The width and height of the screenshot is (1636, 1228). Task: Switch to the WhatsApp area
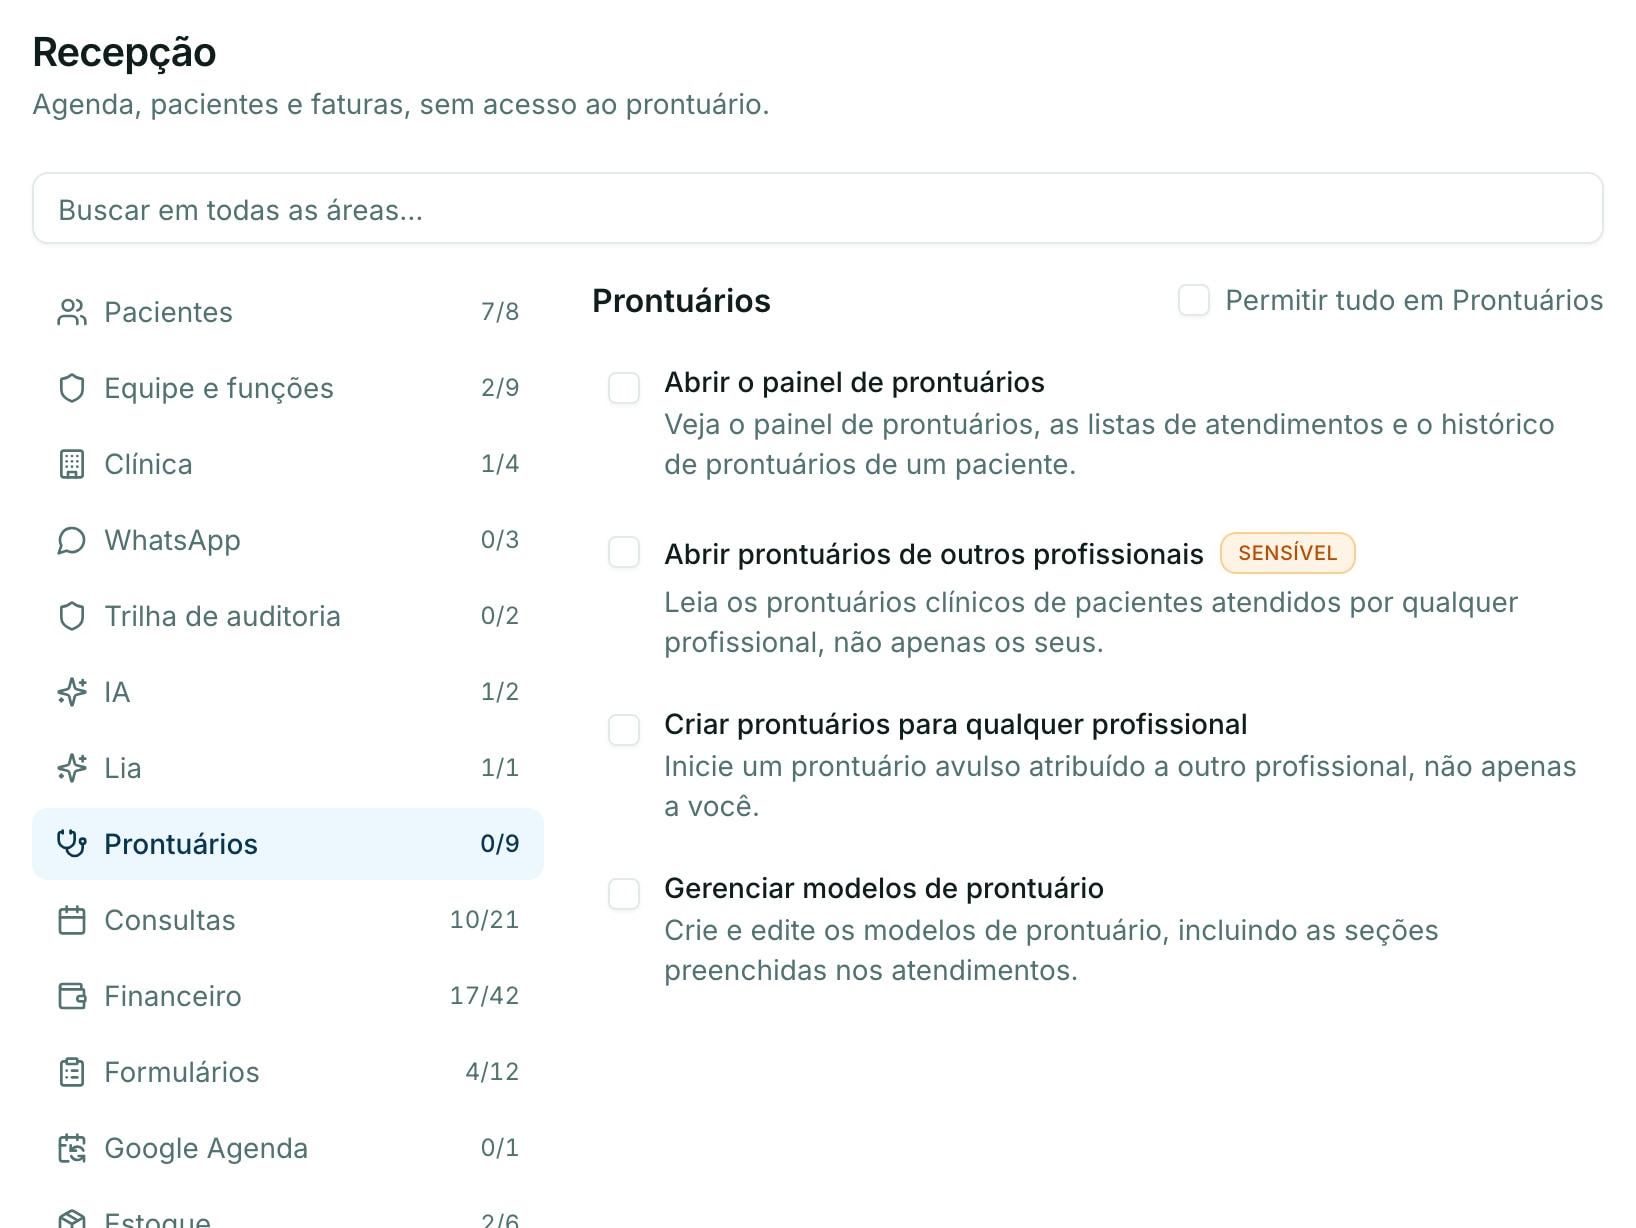288,540
